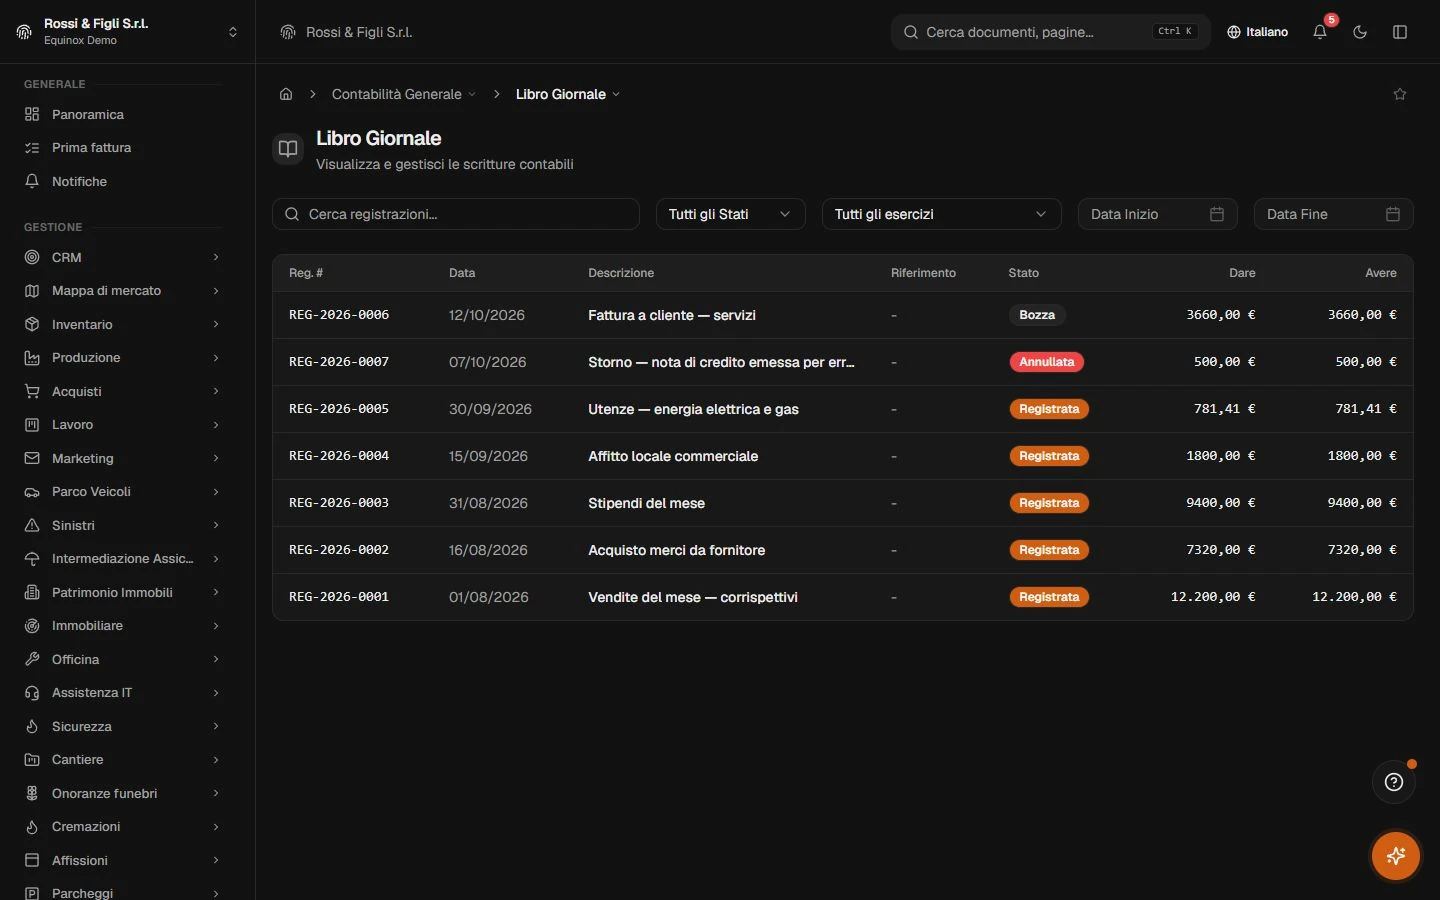Expand the Acquisti sidebar section
This screenshot has height=900, width=1440.
click(x=124, y=391)
